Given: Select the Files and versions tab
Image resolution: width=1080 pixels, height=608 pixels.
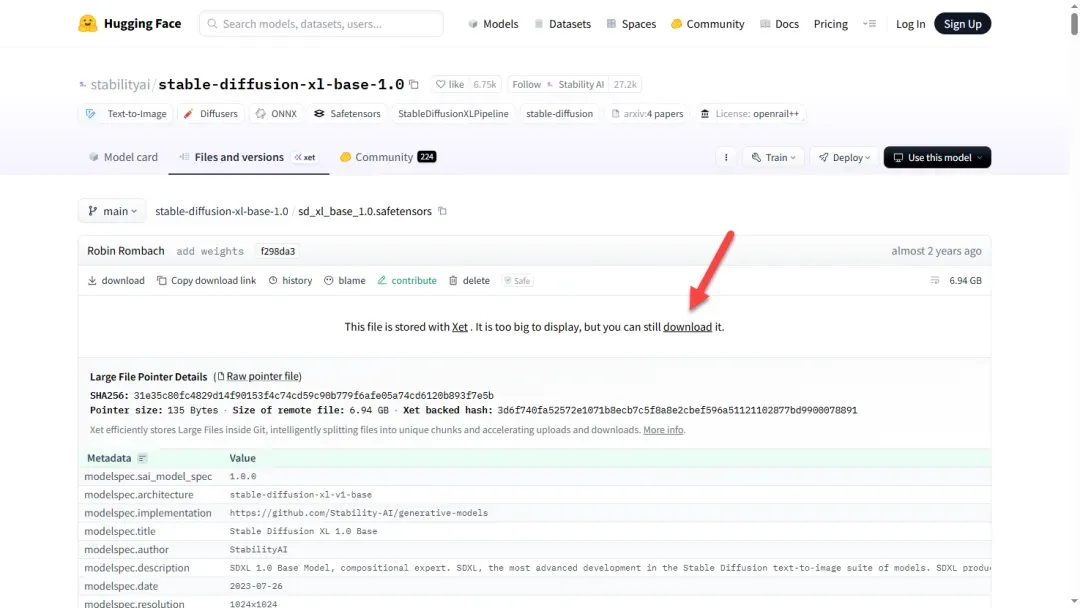Looking at the screenshot, I should coord(249,157).
